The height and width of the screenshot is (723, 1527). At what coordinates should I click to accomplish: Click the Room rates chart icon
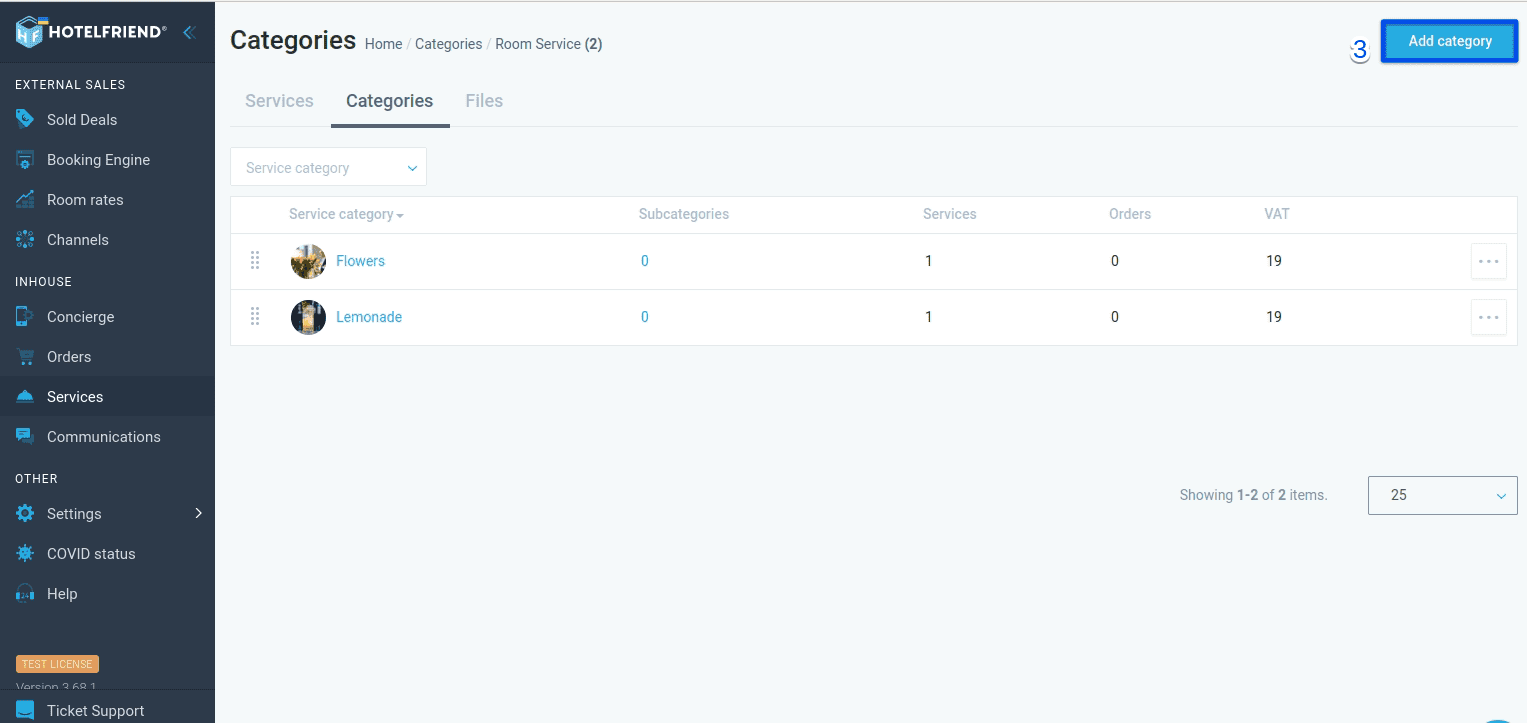25,200
